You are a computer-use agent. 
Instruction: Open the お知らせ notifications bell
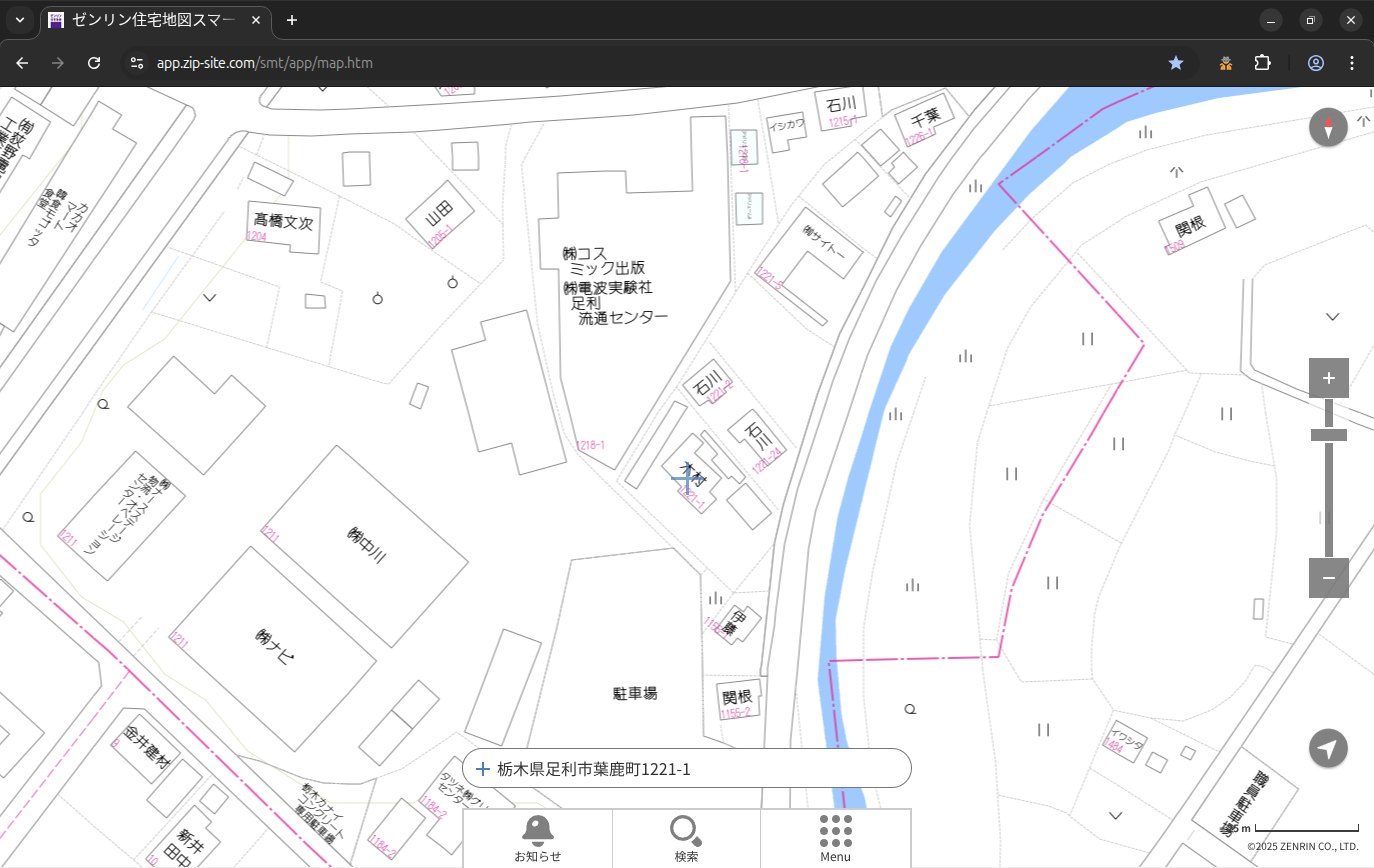pos(537,838)
